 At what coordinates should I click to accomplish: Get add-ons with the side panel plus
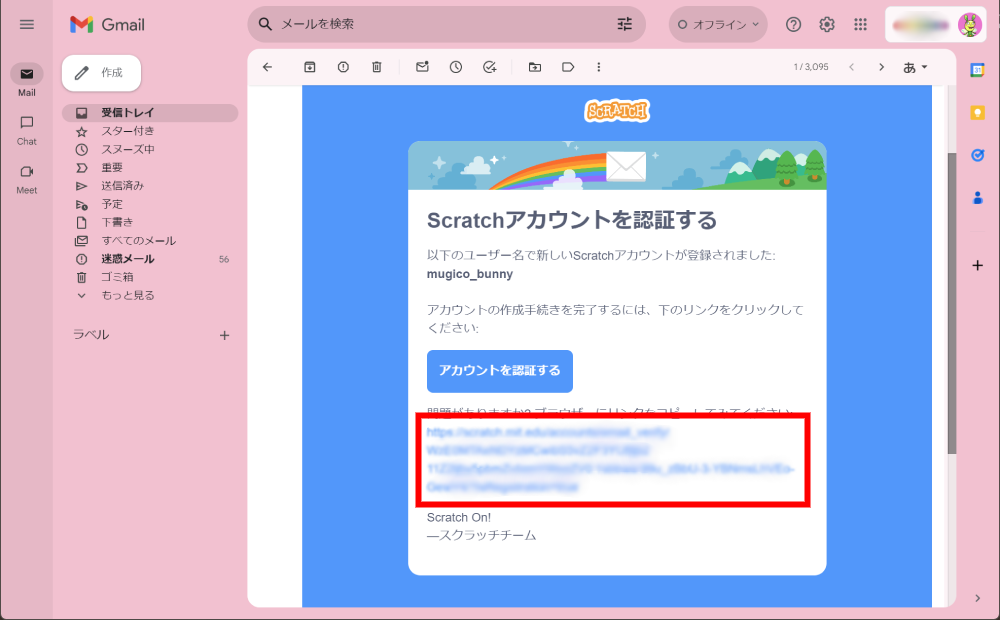coord(977,265)
